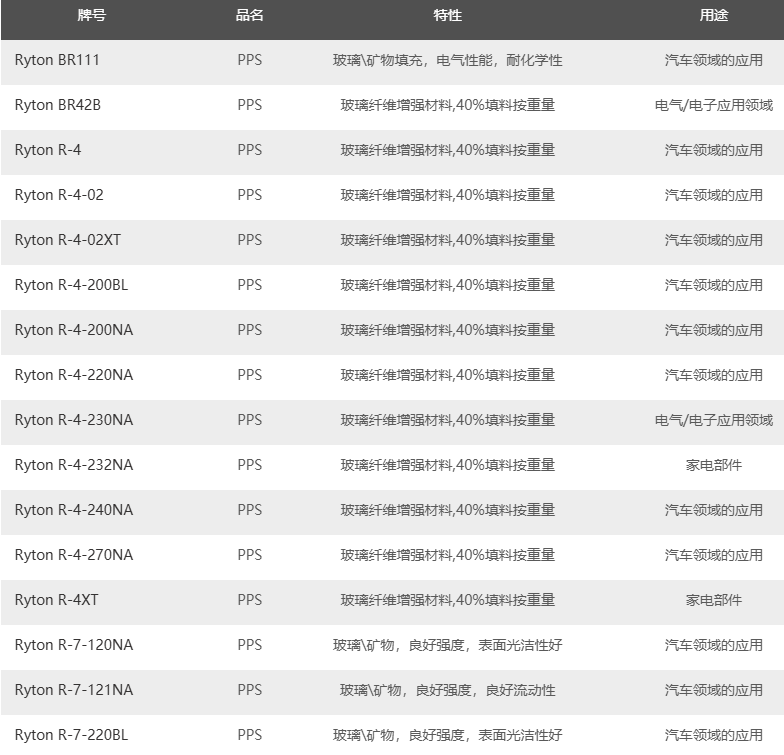Image resolution: width=784 pixels, height=755 pixels.
Task: Click the 特性 column header
Action: tap(447, 16)
